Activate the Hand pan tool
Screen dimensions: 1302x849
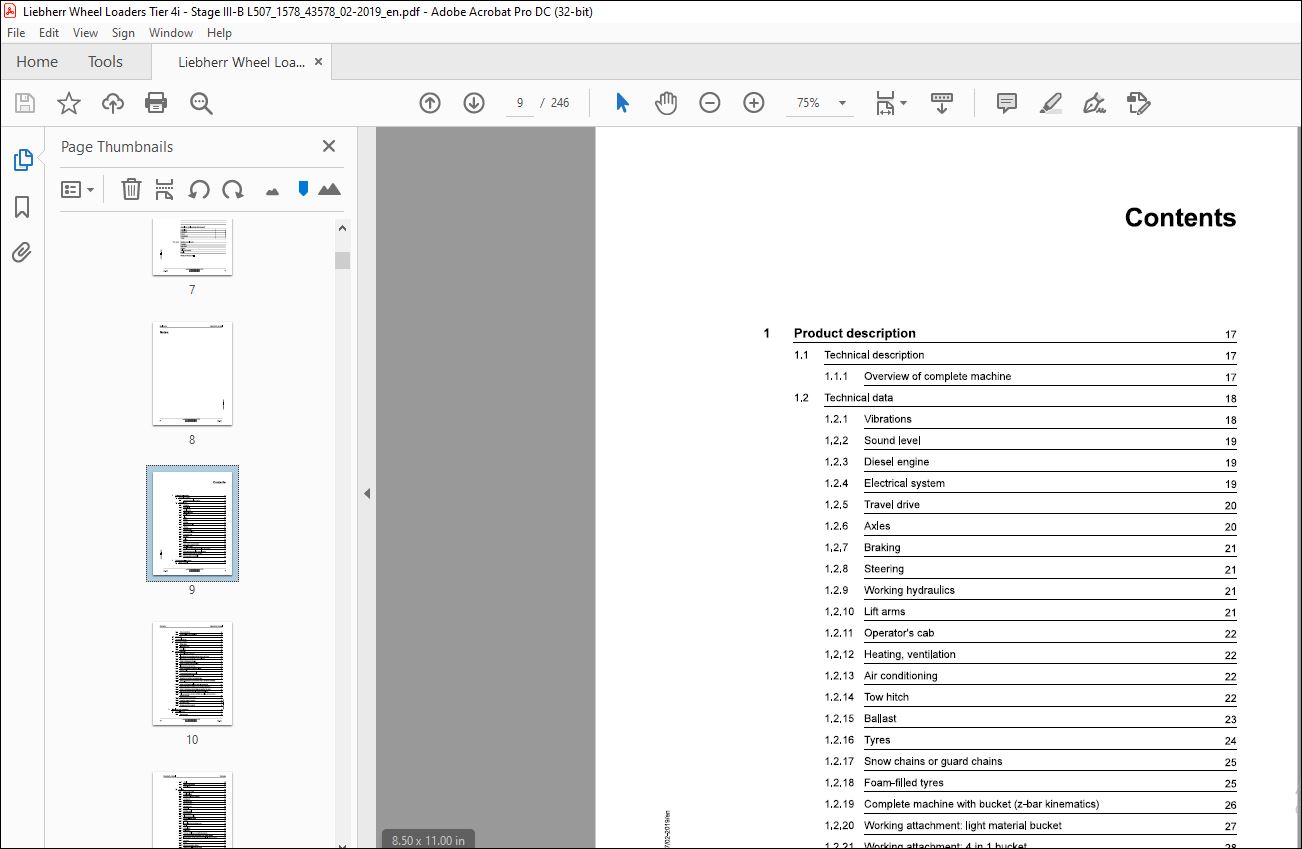(x=666, y=103)
